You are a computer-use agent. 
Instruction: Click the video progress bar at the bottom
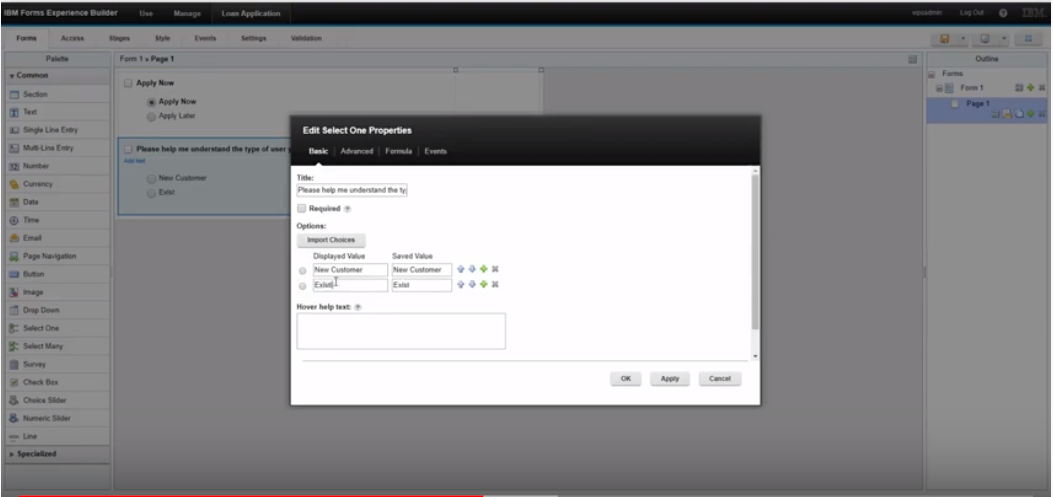[526, 496]
